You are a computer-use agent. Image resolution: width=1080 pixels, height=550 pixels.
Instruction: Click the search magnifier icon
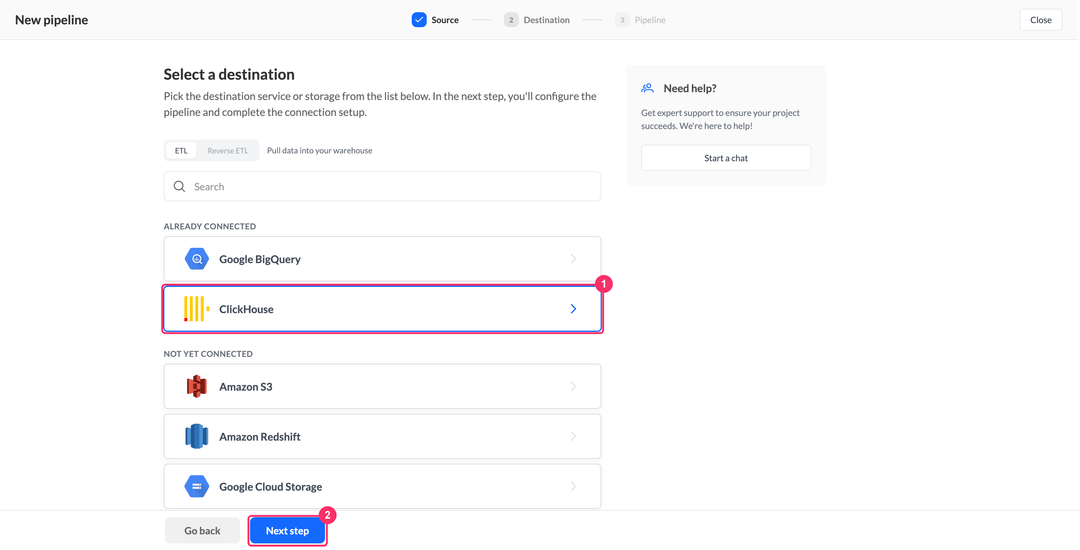180,187
